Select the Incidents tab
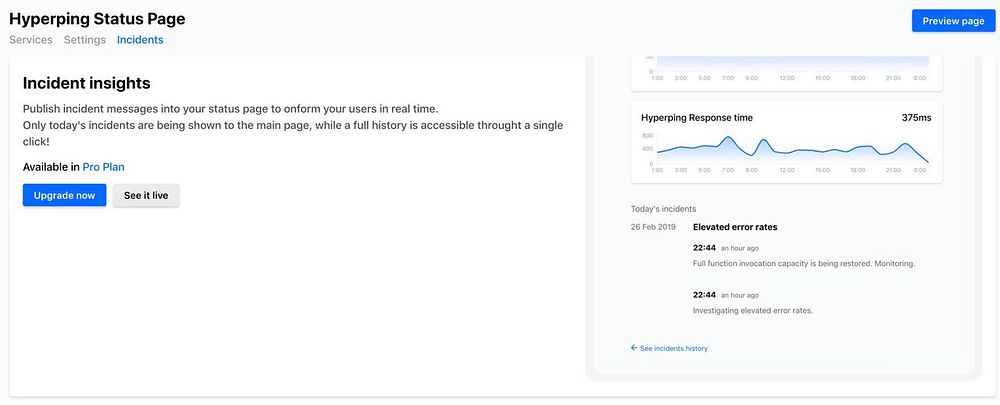The image size is (1000, 405). click(x=140, y=40)
